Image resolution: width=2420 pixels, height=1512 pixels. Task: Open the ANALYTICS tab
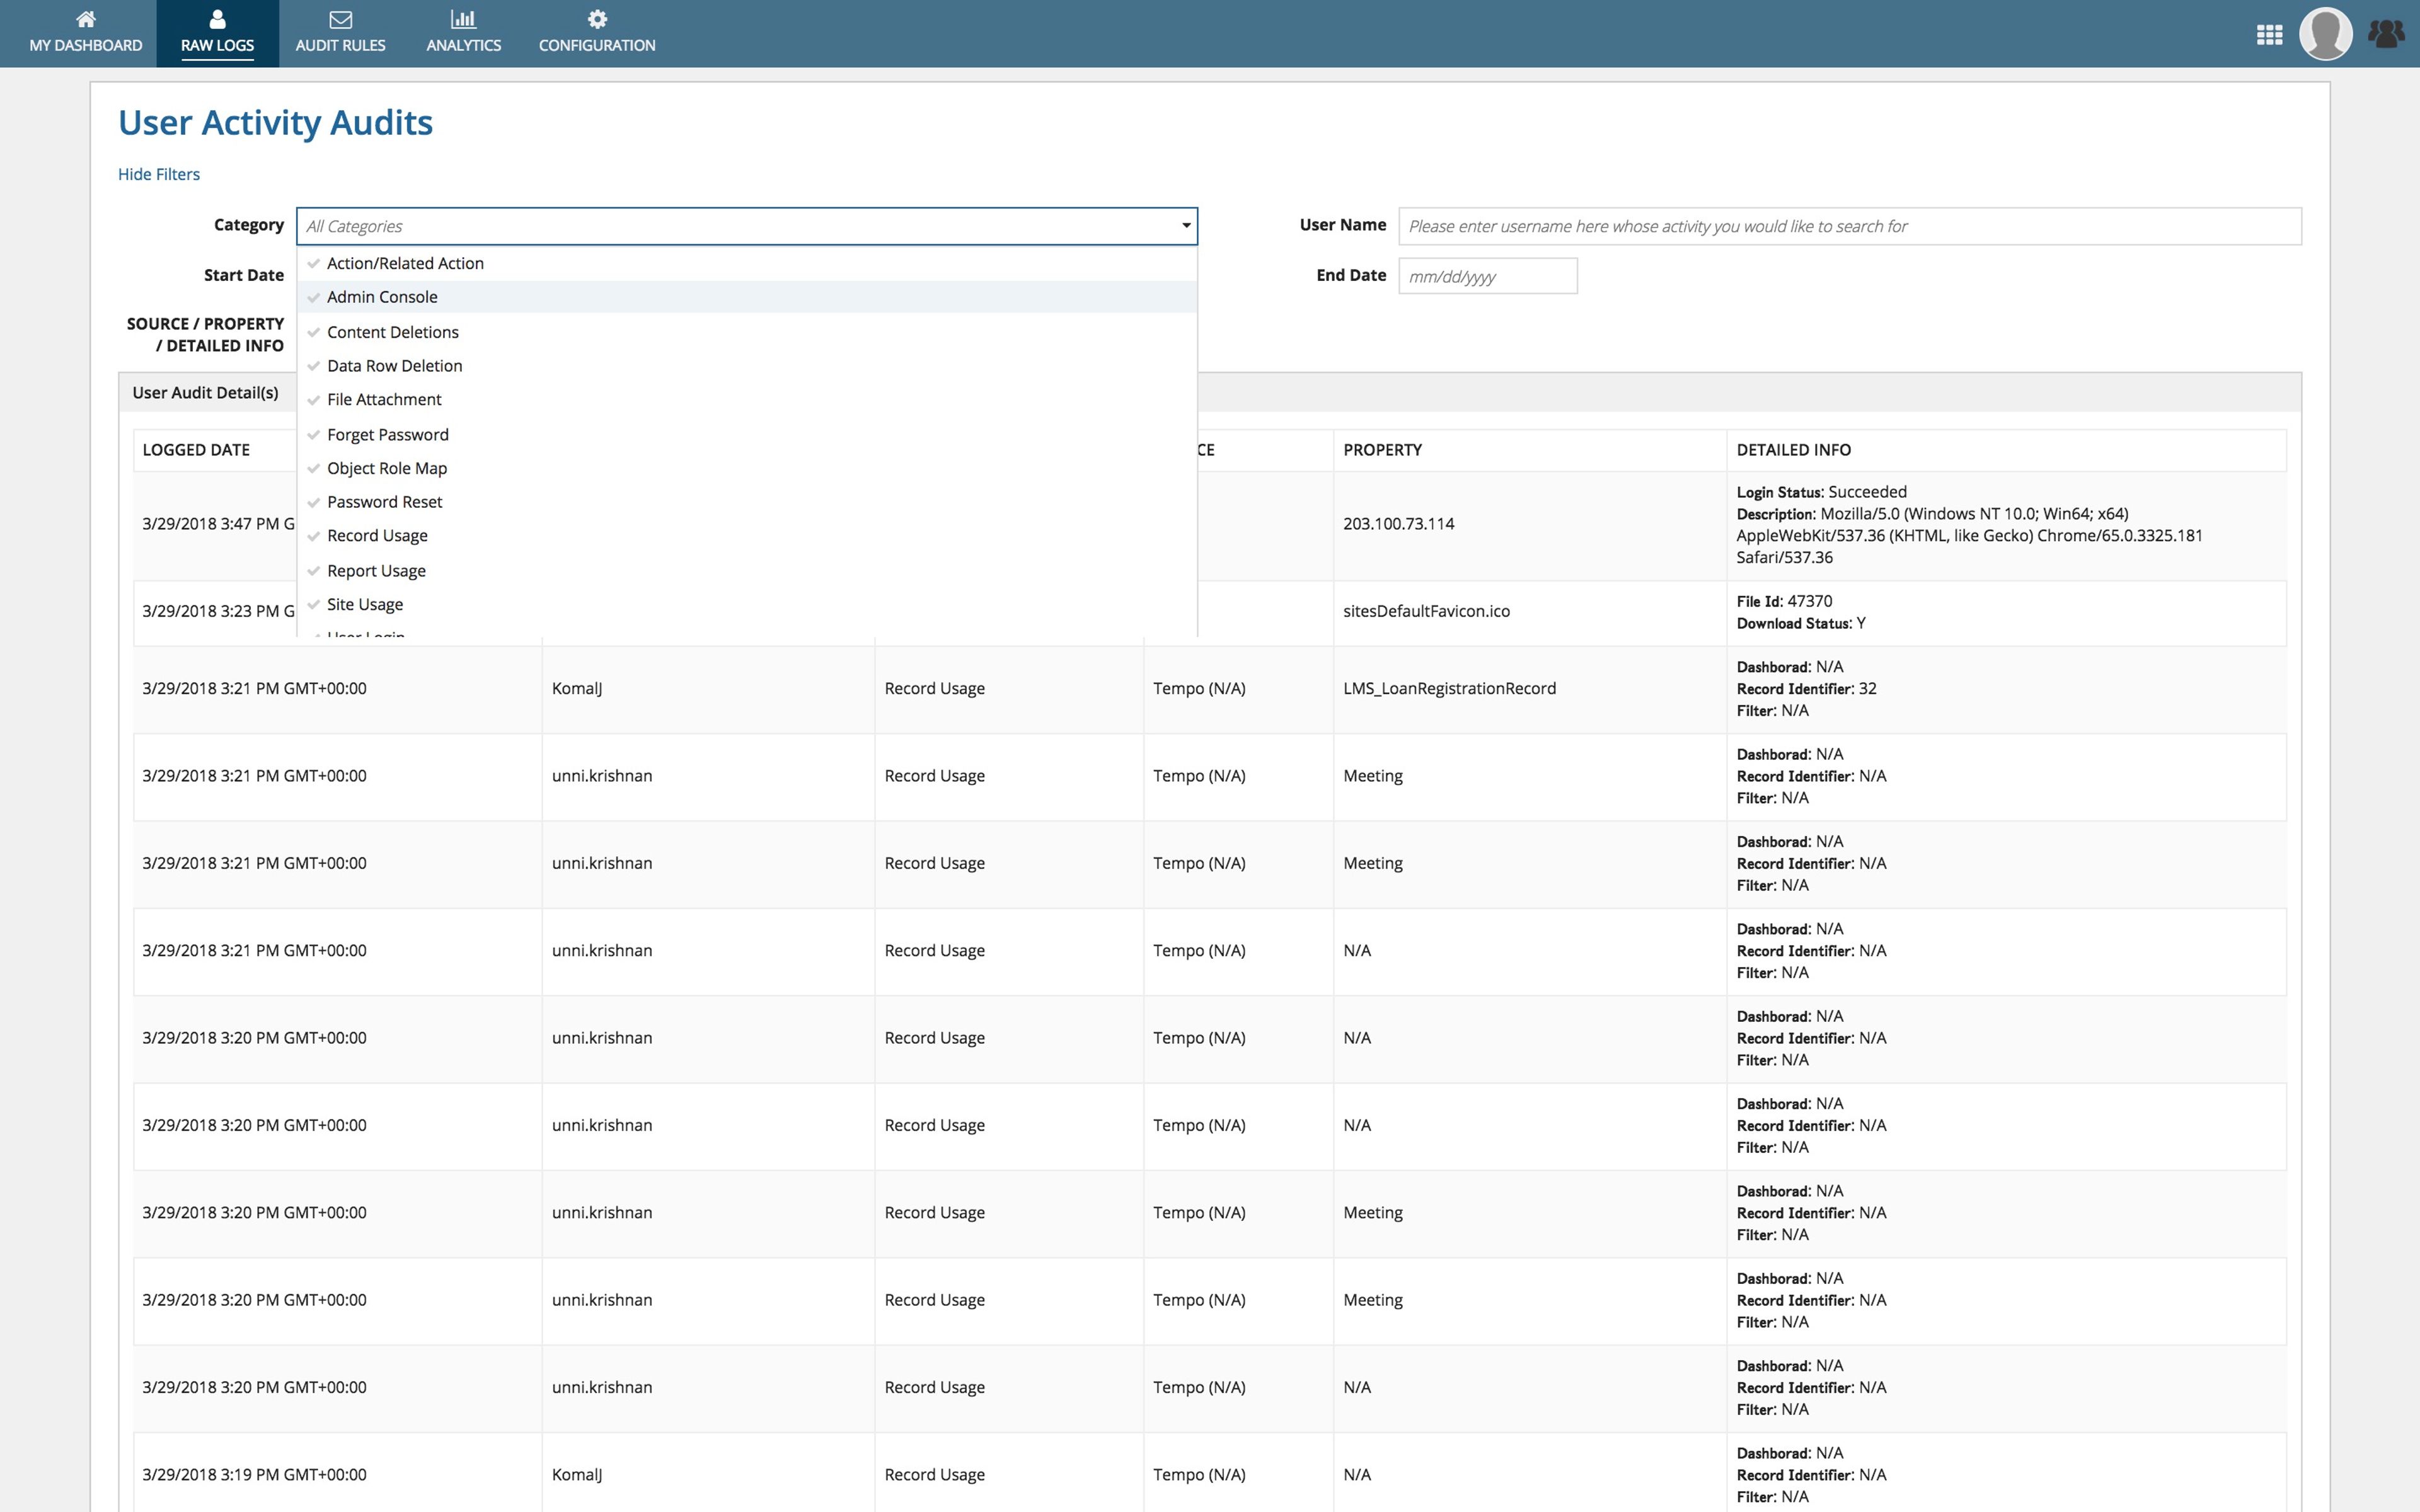[463, 34]
